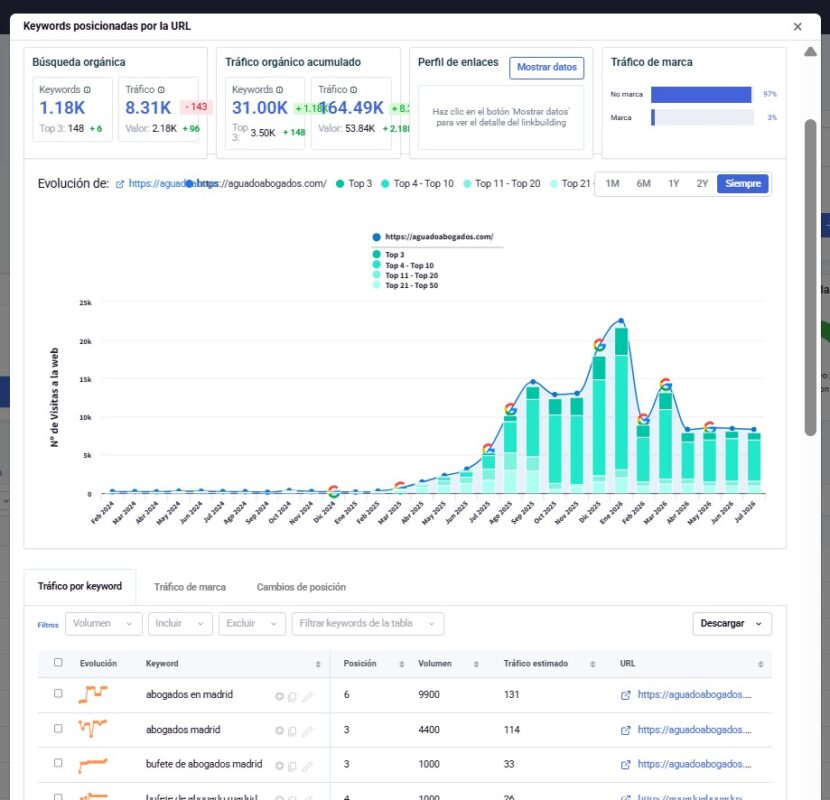Click the add icon for bufete de abogados madrid

pos(279,766)
